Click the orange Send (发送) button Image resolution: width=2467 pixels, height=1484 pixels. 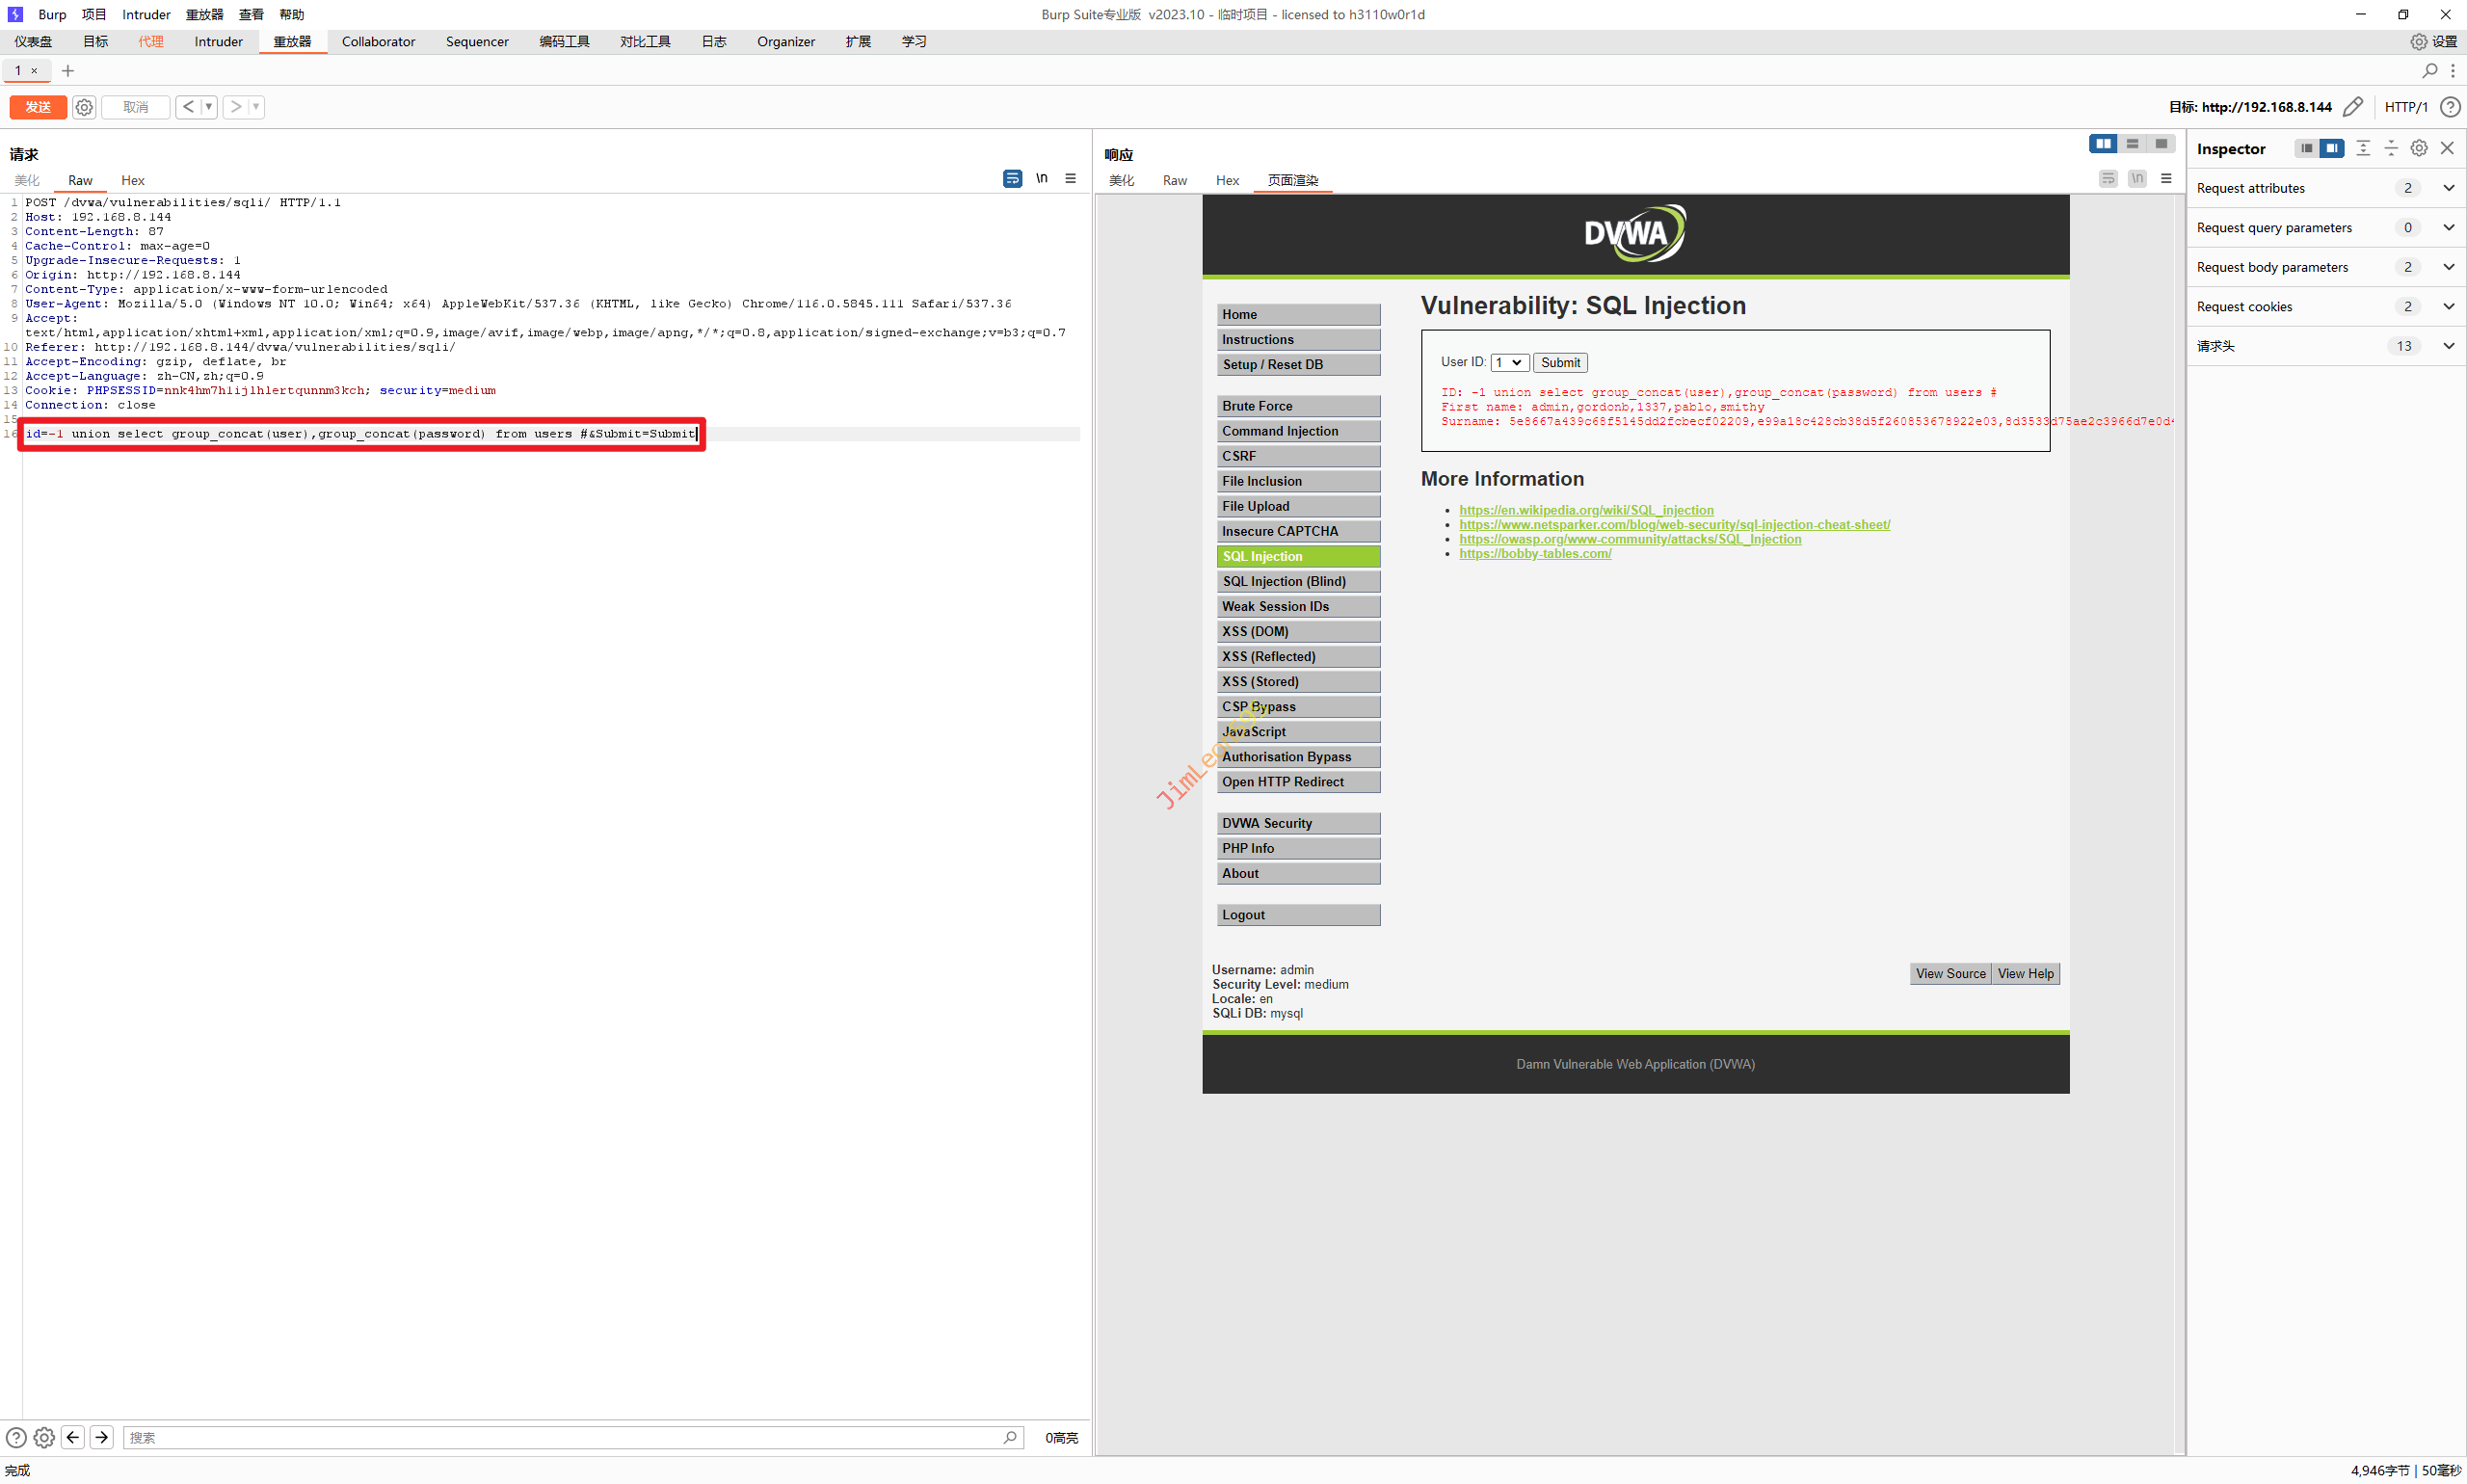[x=38, y=107]
